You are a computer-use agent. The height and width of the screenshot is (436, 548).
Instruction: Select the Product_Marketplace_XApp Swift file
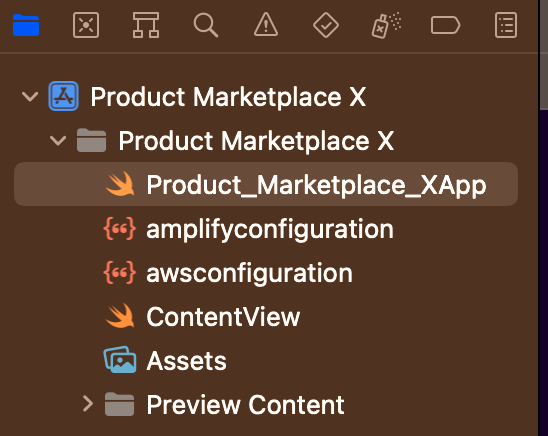[x=266, y=184]
